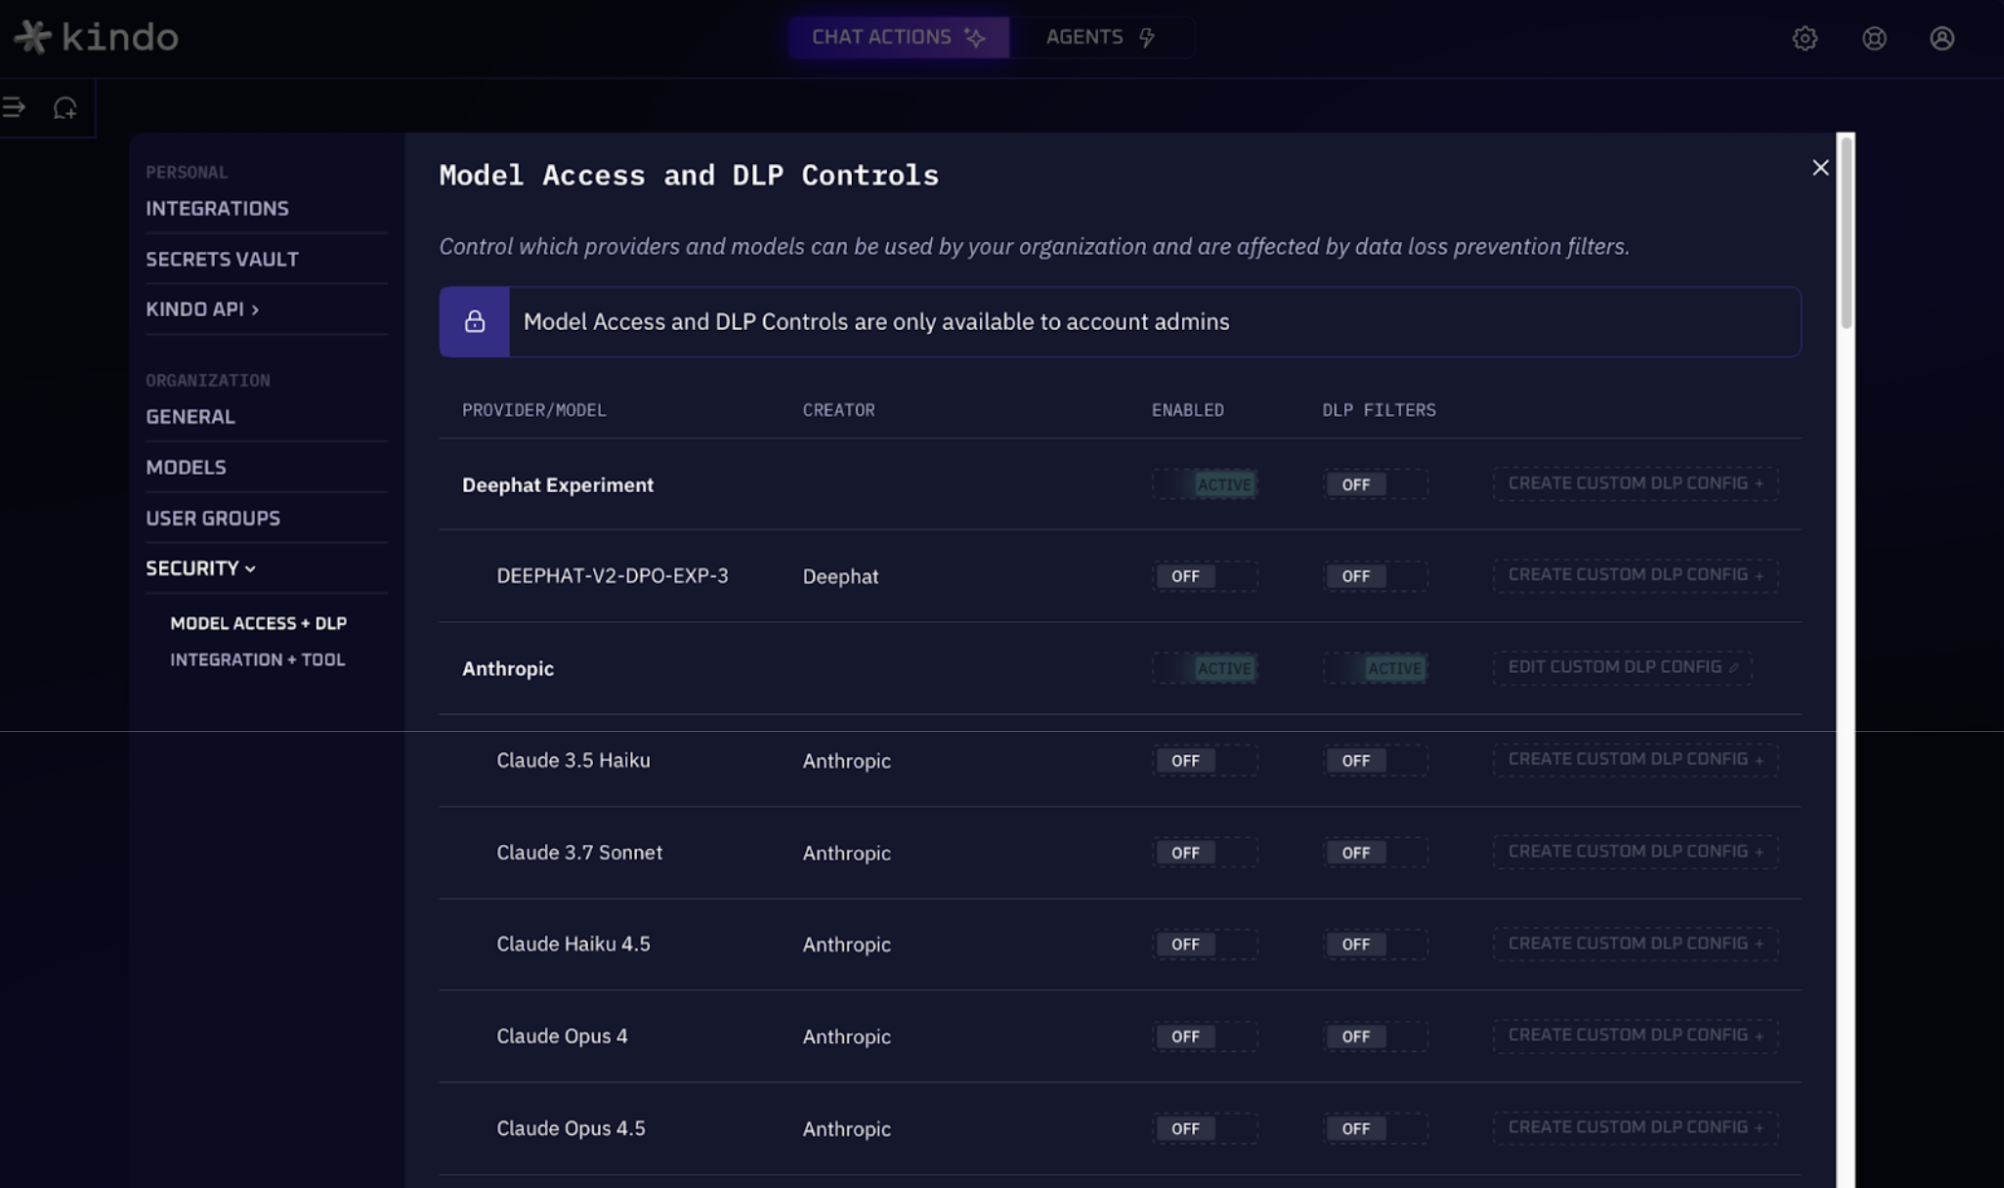
Task: Edit custom DLP config for Anthropic
Action: pos(1622,667)
